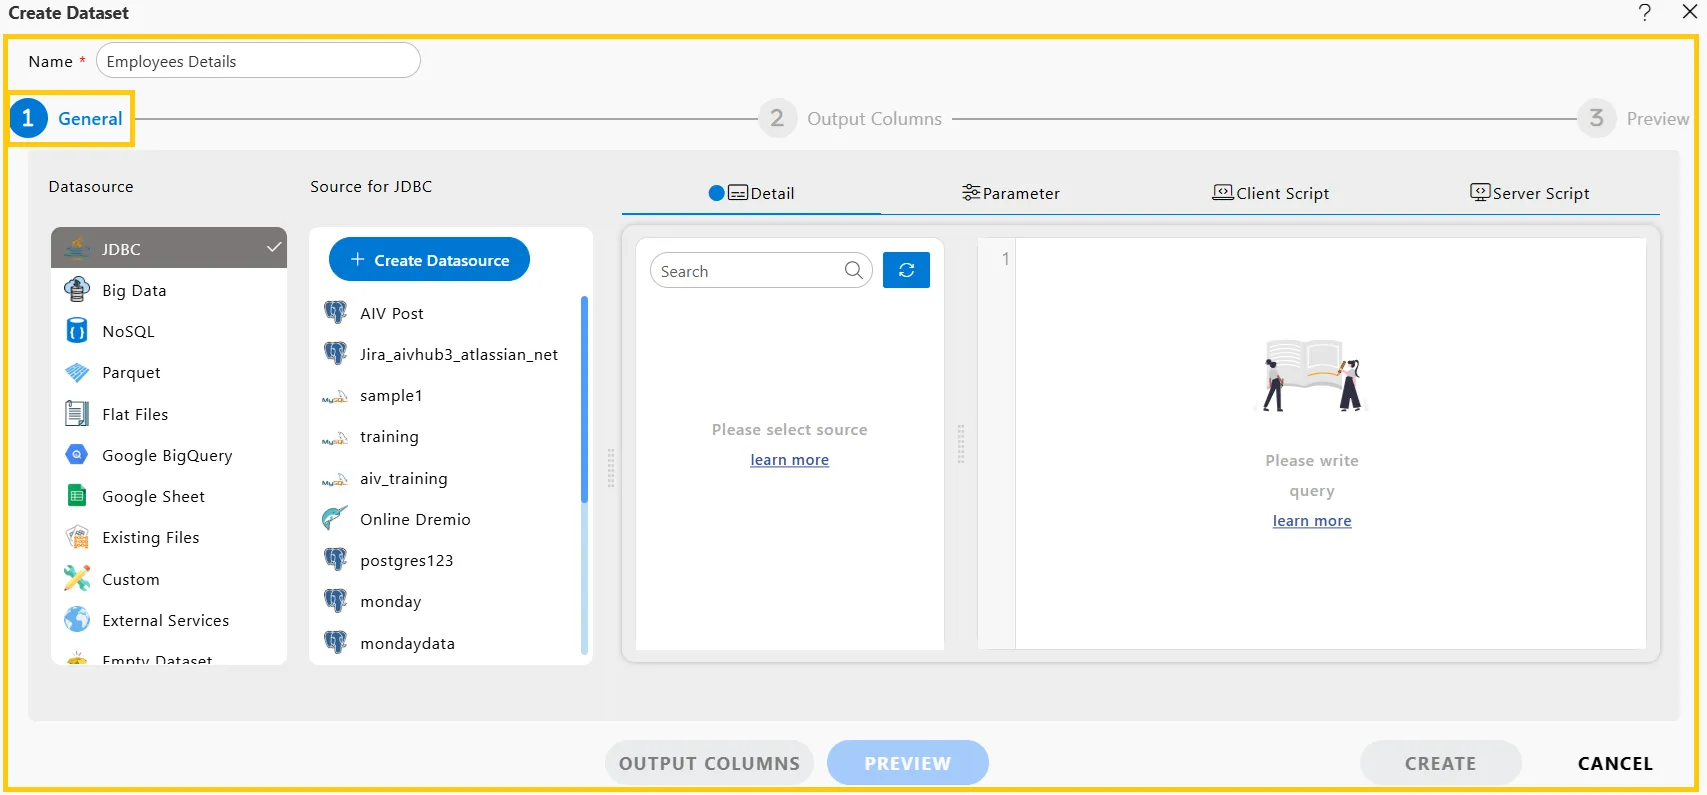
Task: Click the Google Sheet icon
Action: (x=77, y=496)
